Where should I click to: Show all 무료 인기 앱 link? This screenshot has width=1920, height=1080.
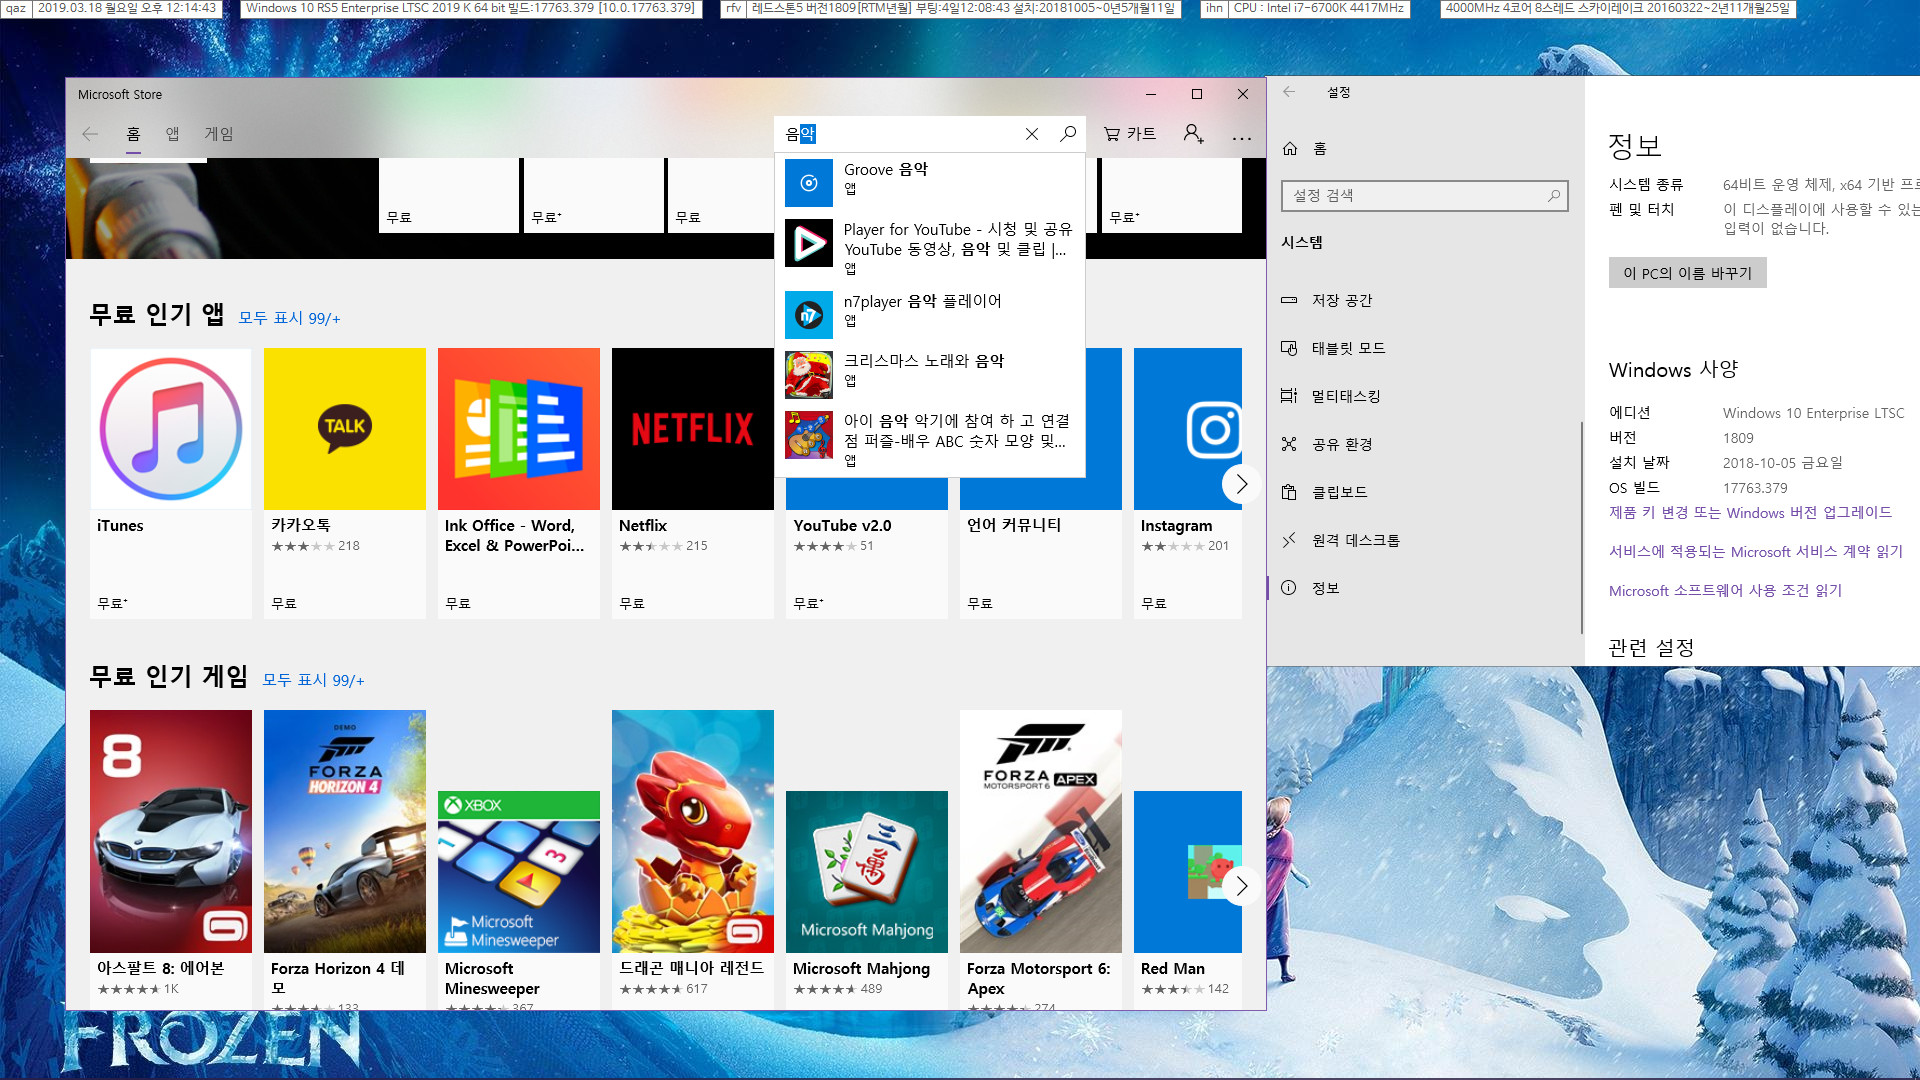point(289,318)
